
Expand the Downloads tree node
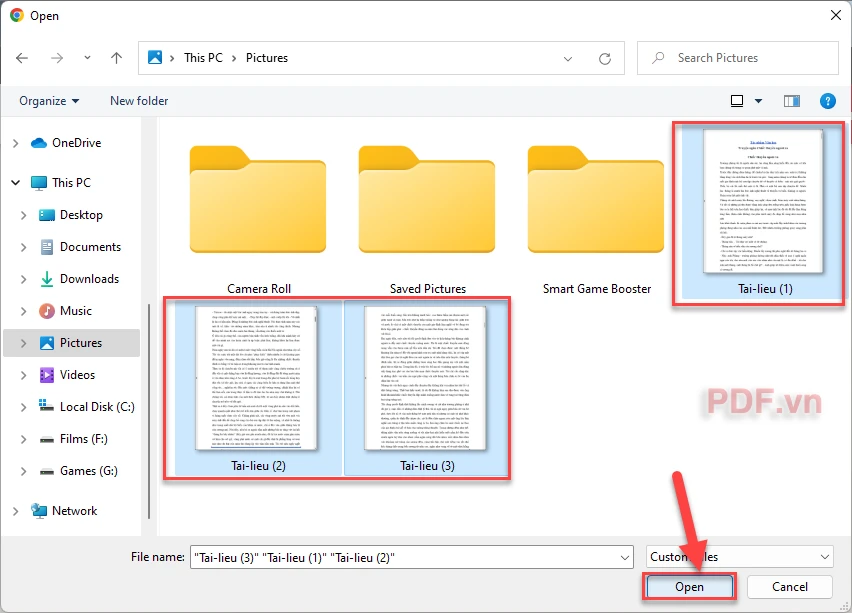click(x=23, y=279)
